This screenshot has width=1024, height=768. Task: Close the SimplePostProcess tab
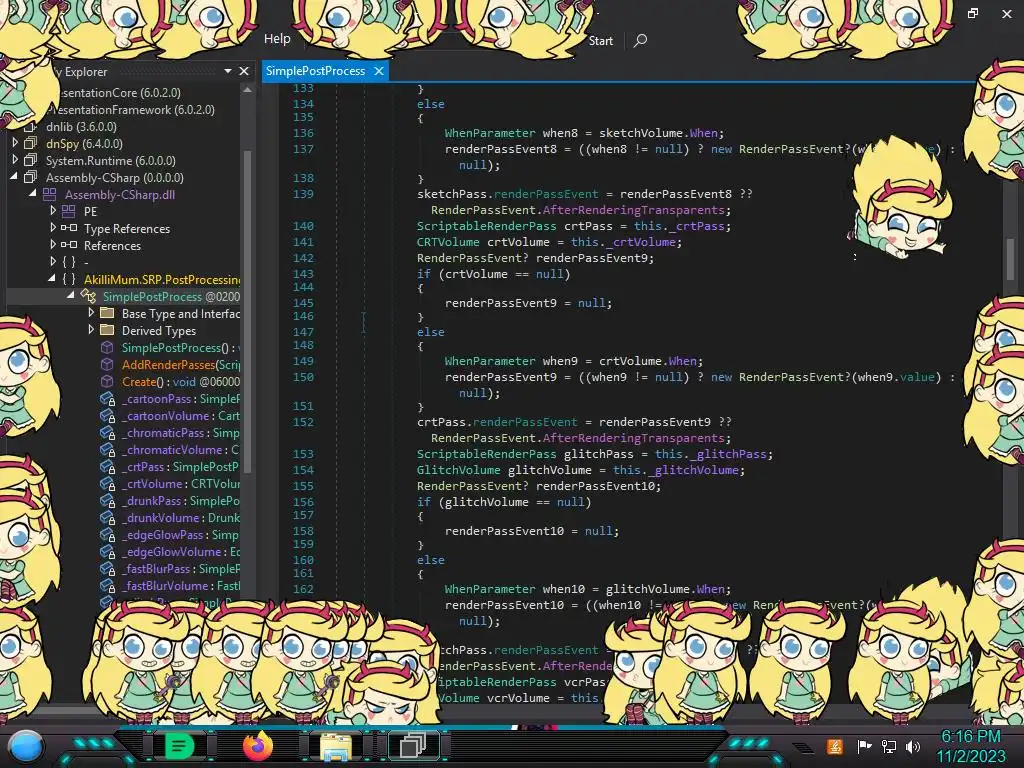(379, 71)
